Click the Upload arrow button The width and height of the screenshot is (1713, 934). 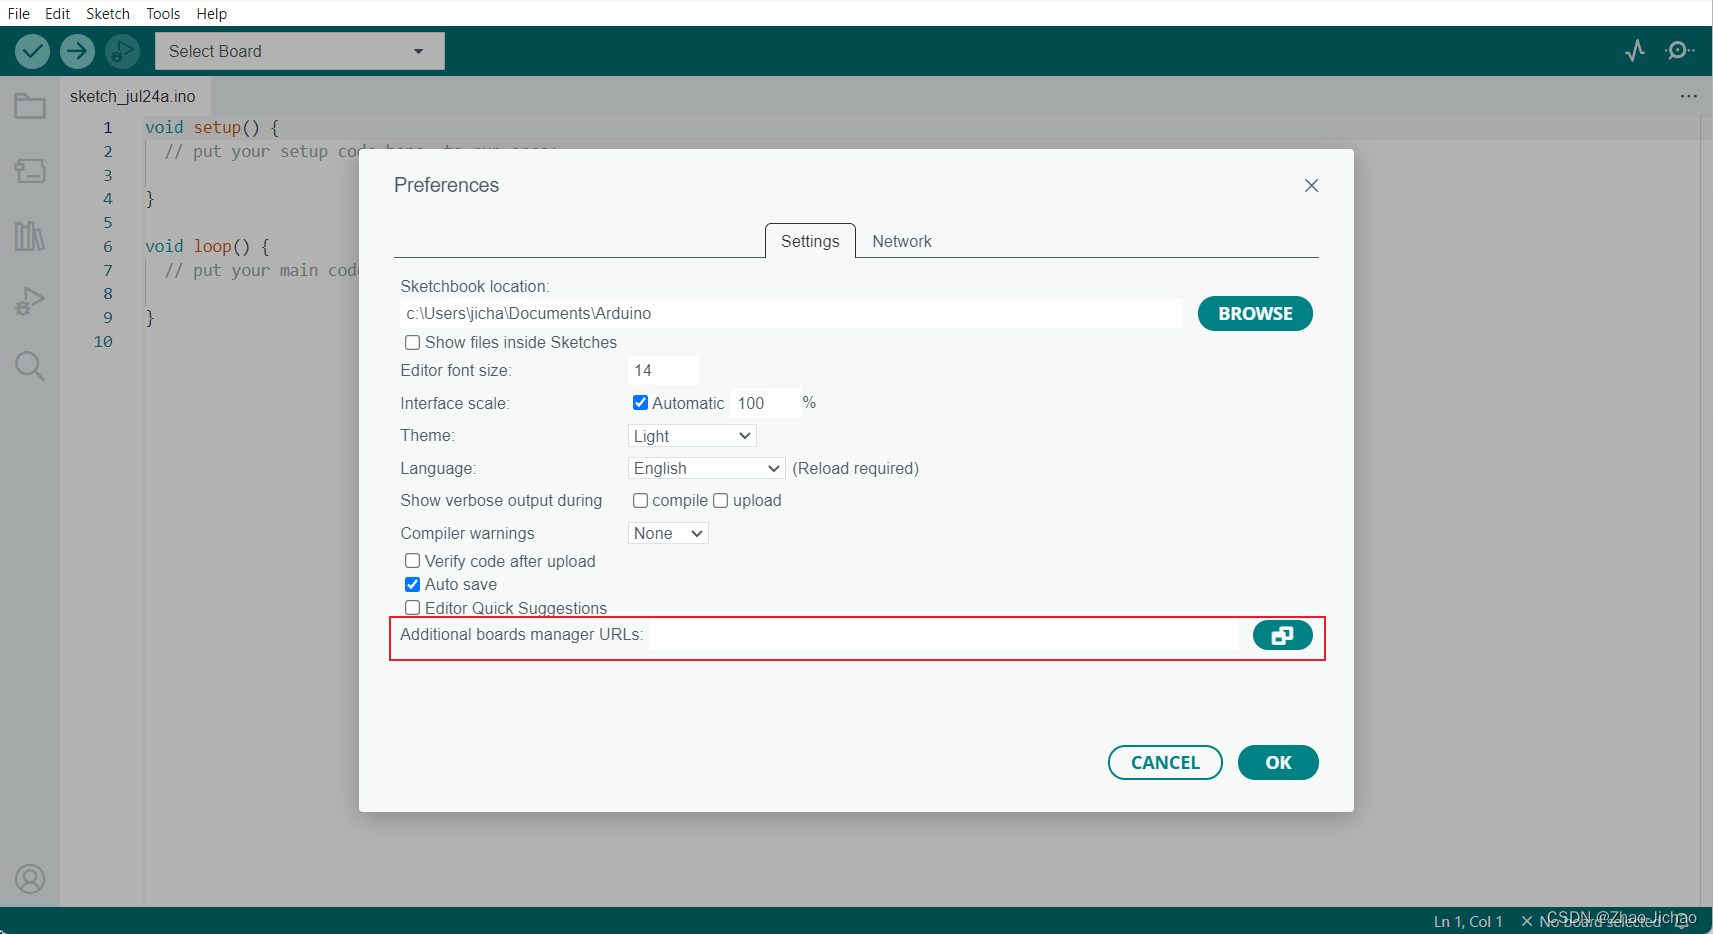(77, 51)
